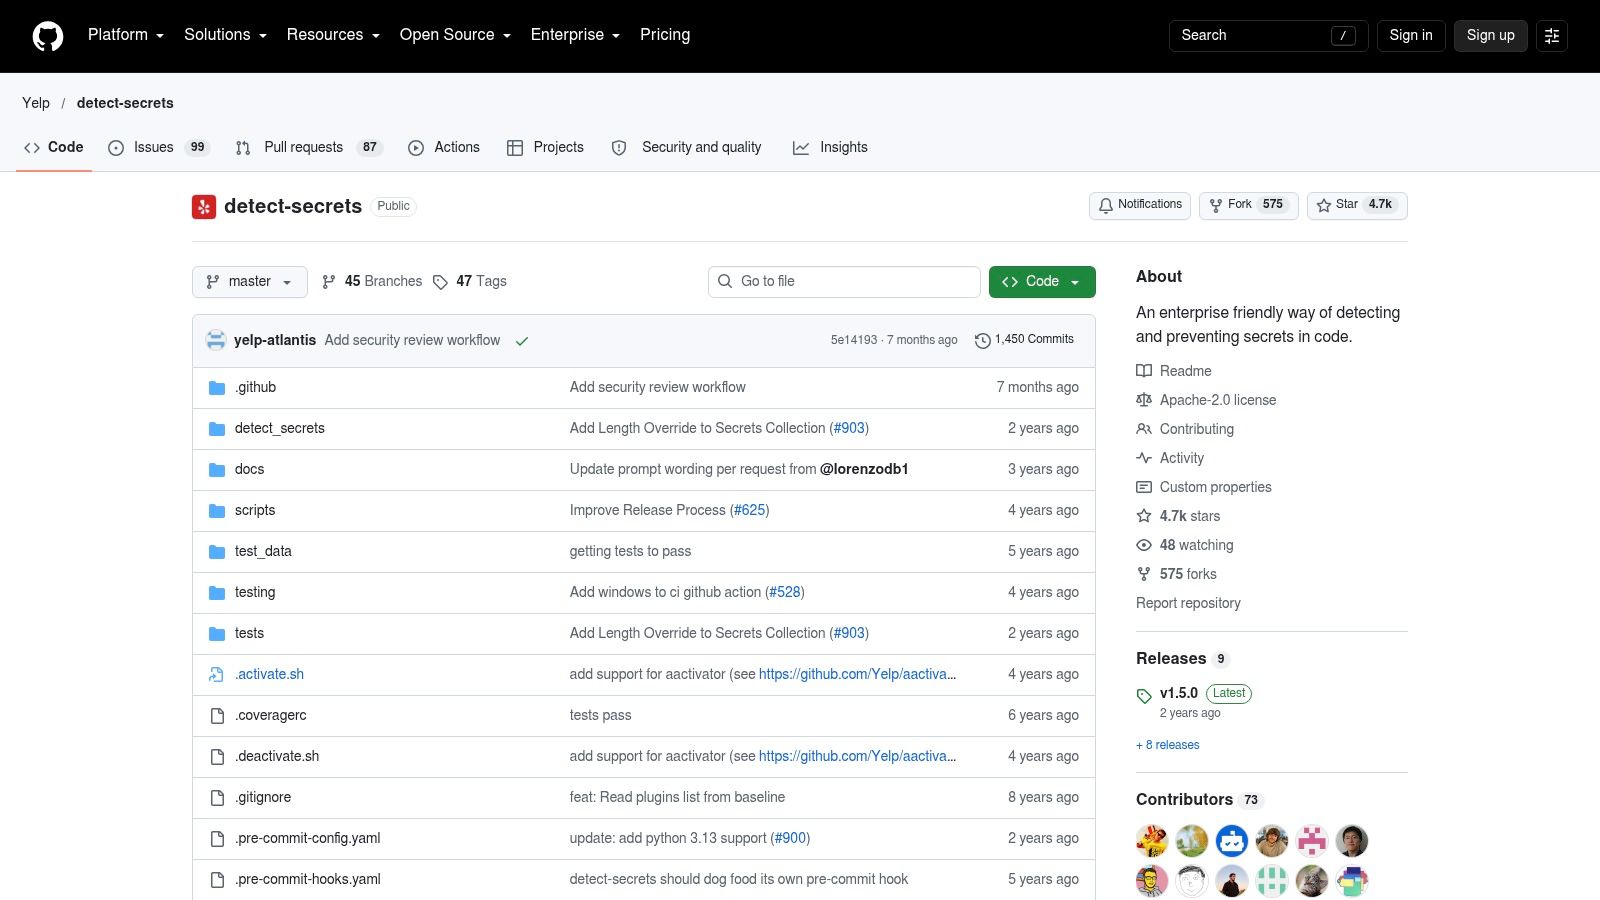View the 45 Branches link

372,282
